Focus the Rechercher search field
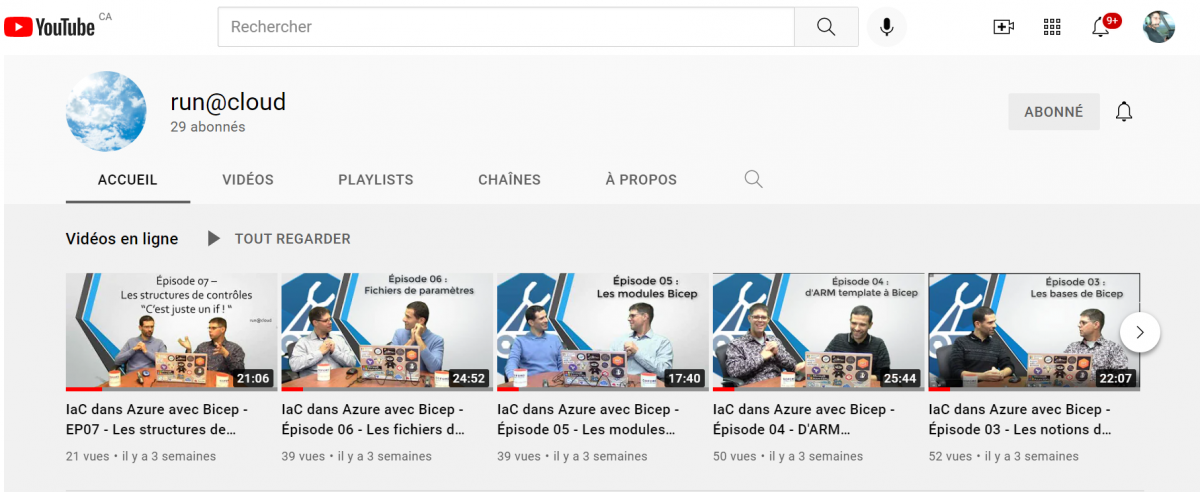This screenshot has height=492, width=1200. point(506,27)
